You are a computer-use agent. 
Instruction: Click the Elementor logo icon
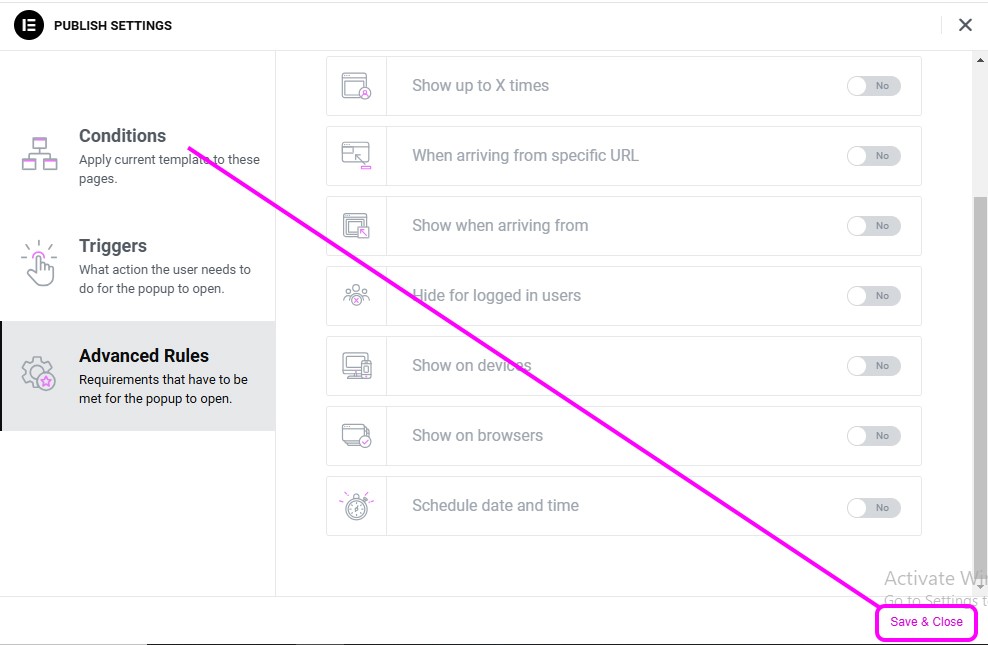[x=29, y=25]
